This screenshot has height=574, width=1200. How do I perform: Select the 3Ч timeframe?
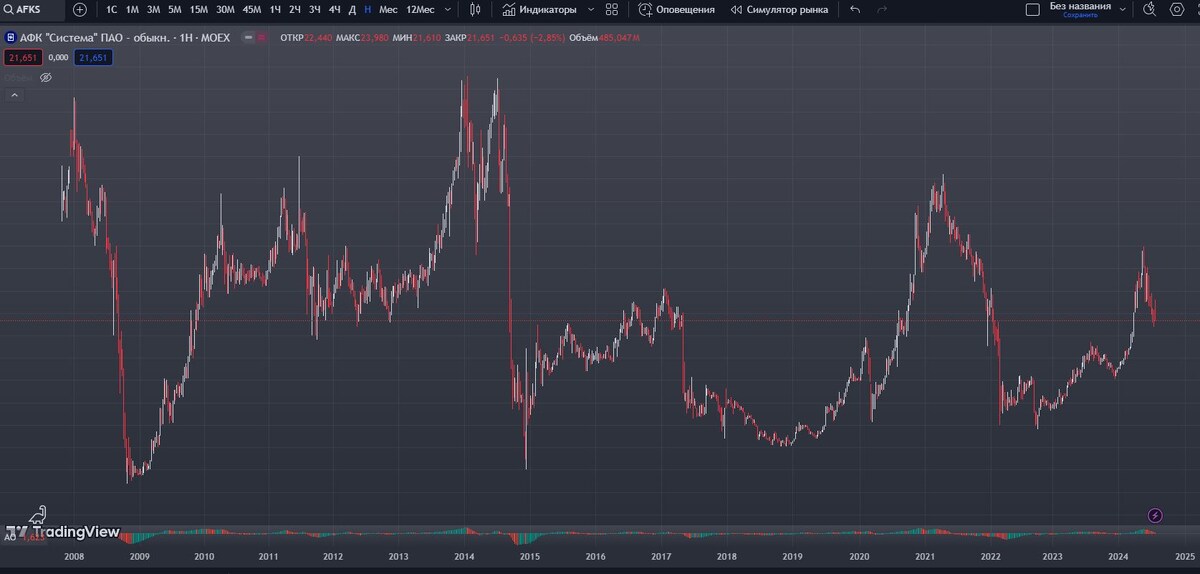[314, 9]
